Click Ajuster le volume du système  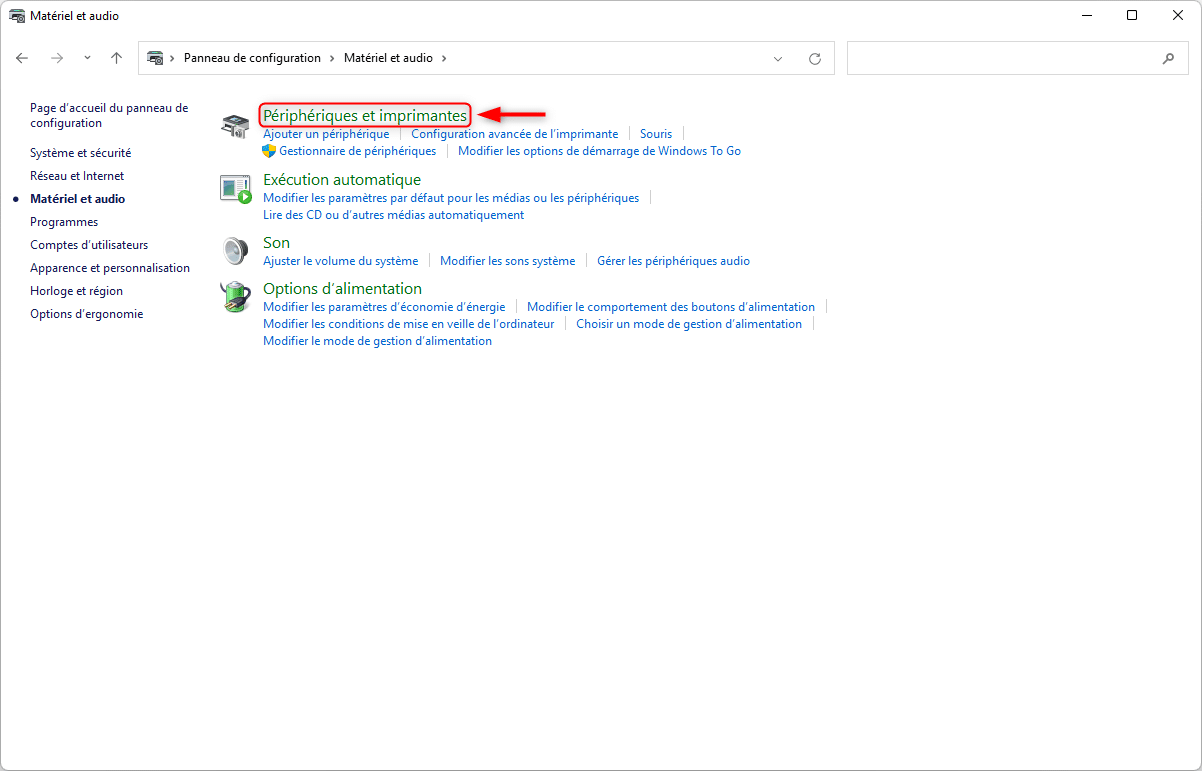[x=340, y=261]
